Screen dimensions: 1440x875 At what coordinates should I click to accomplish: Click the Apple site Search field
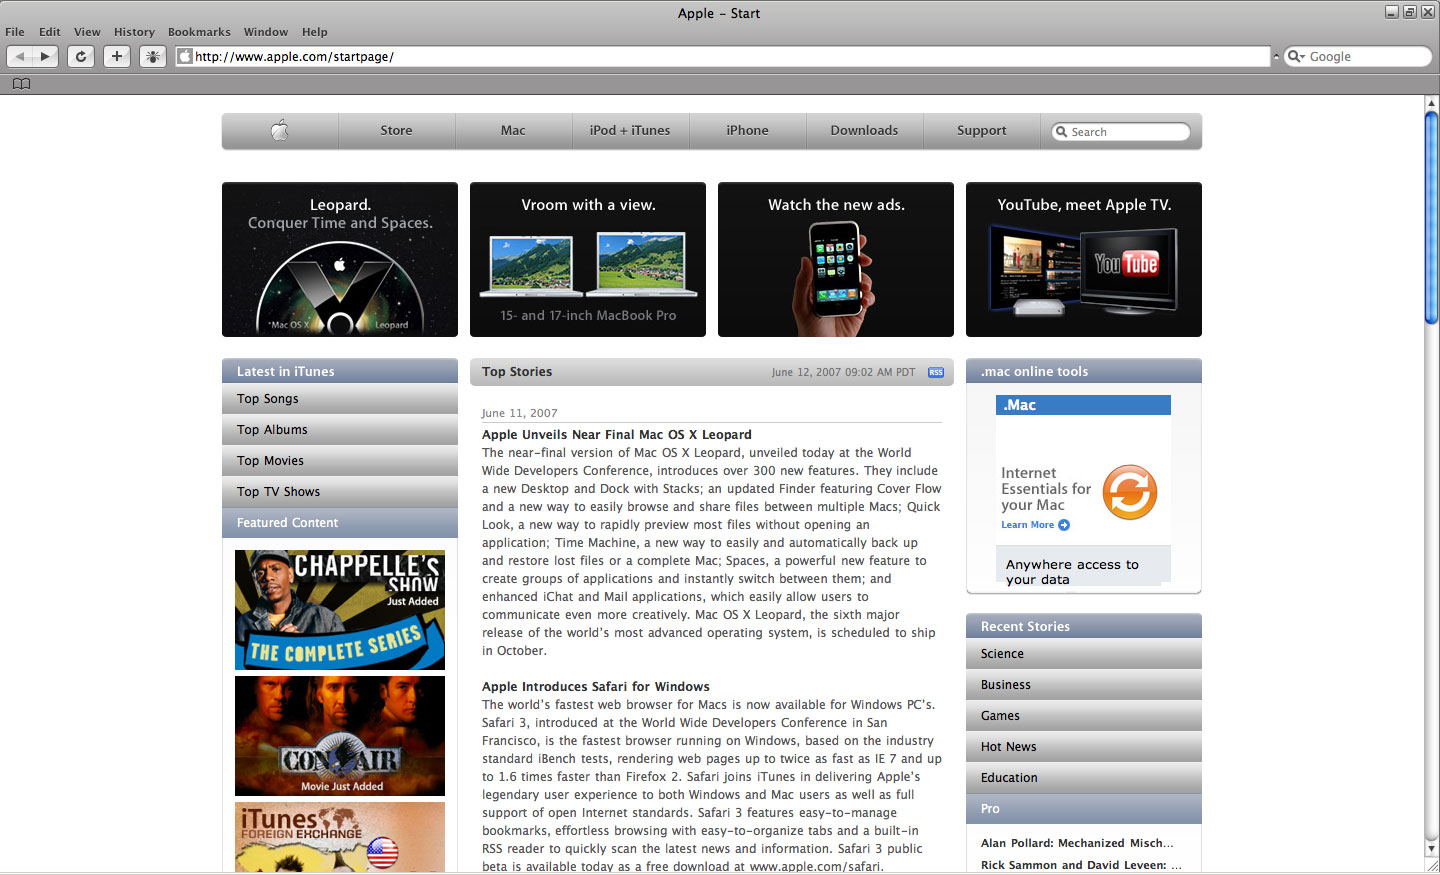click(x=1121, y=132)
